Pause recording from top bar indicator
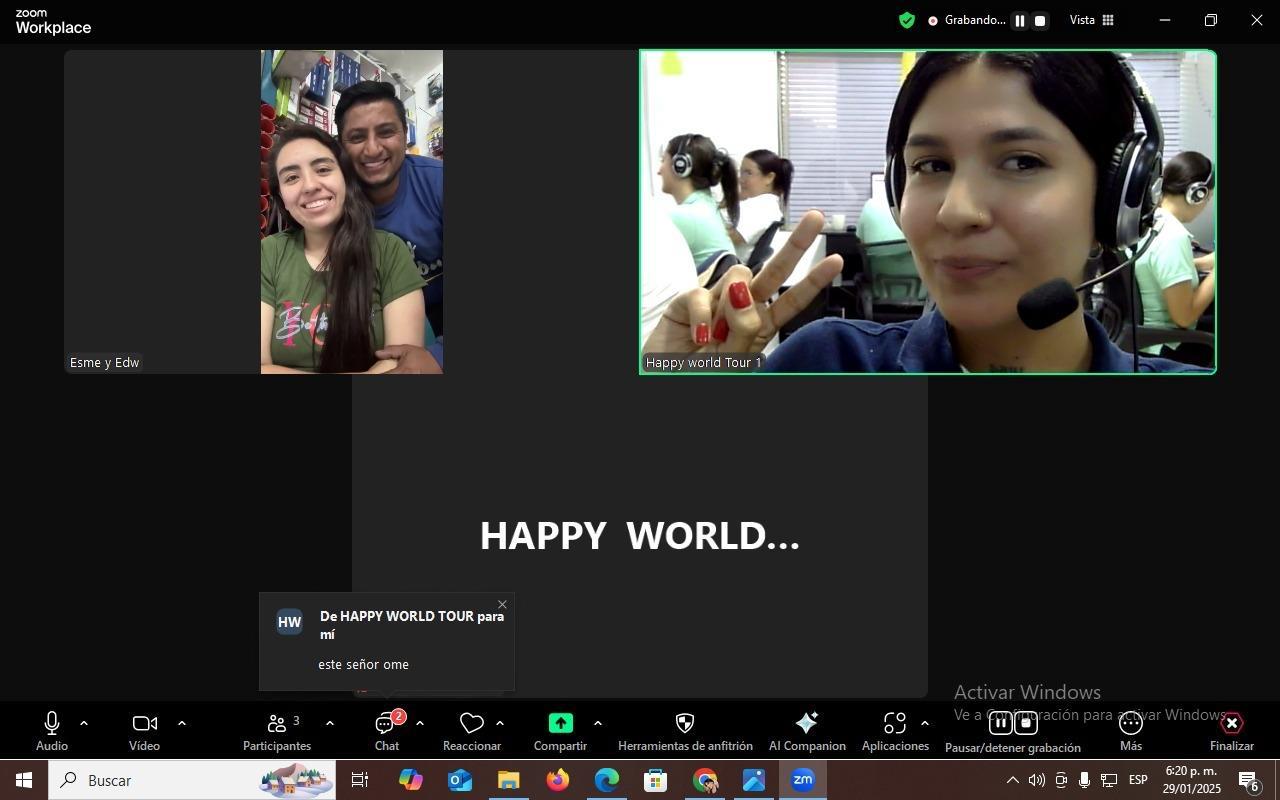Image resolution: width=1280 pixels, height=800 pixels. (1020, 20)
